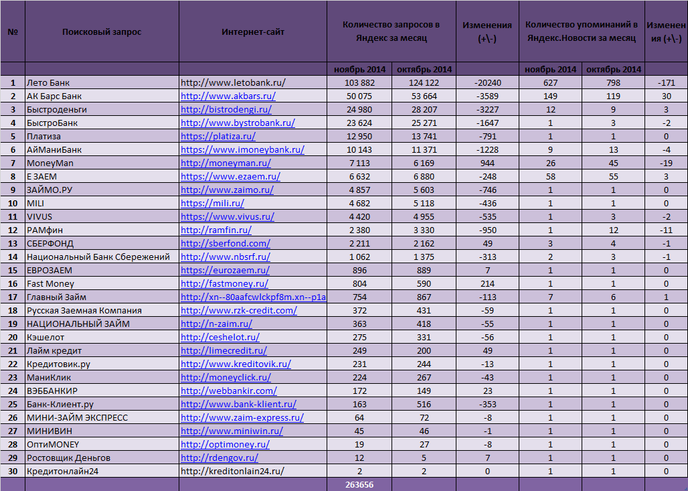Open the nbsrf.ru link
This screenshot has width=688, height=491.
[x=226, y=257]
